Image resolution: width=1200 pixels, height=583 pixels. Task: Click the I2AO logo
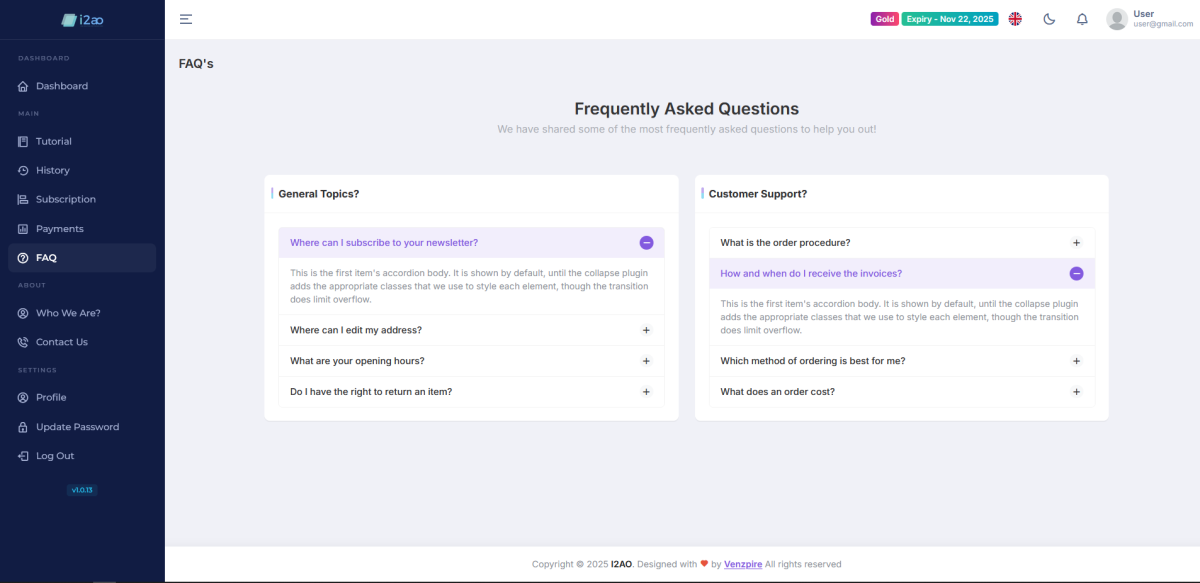pyautogui.click(x=82, y=19)
